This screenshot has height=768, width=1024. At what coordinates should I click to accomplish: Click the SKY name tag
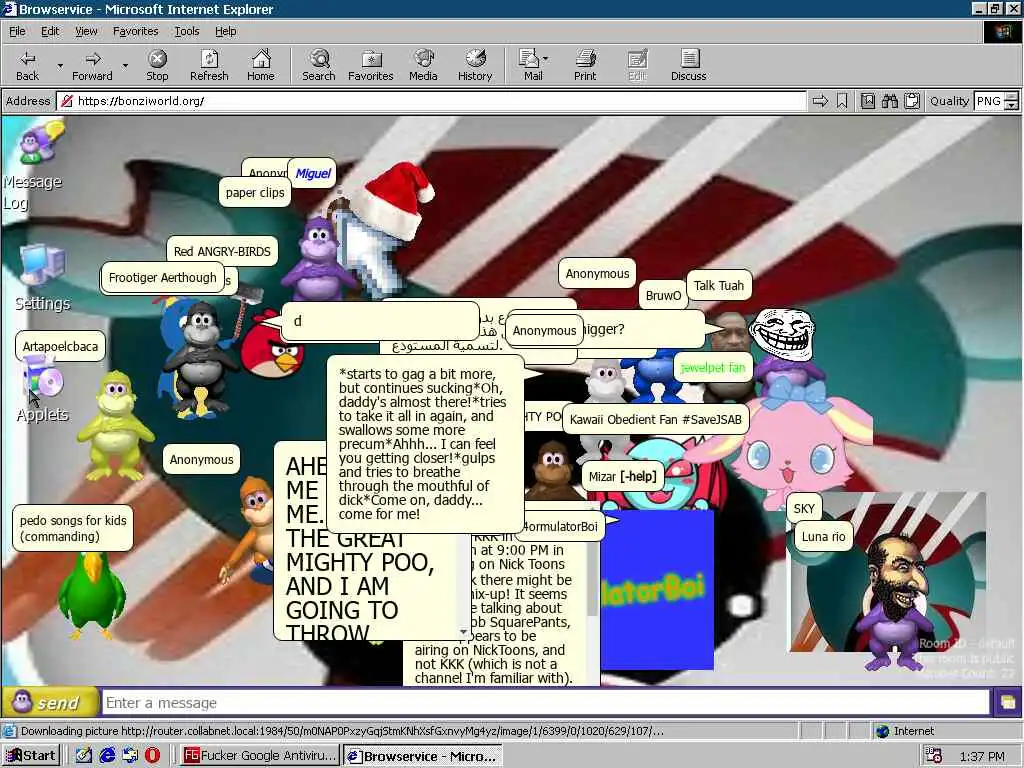(x=804, y=508)
